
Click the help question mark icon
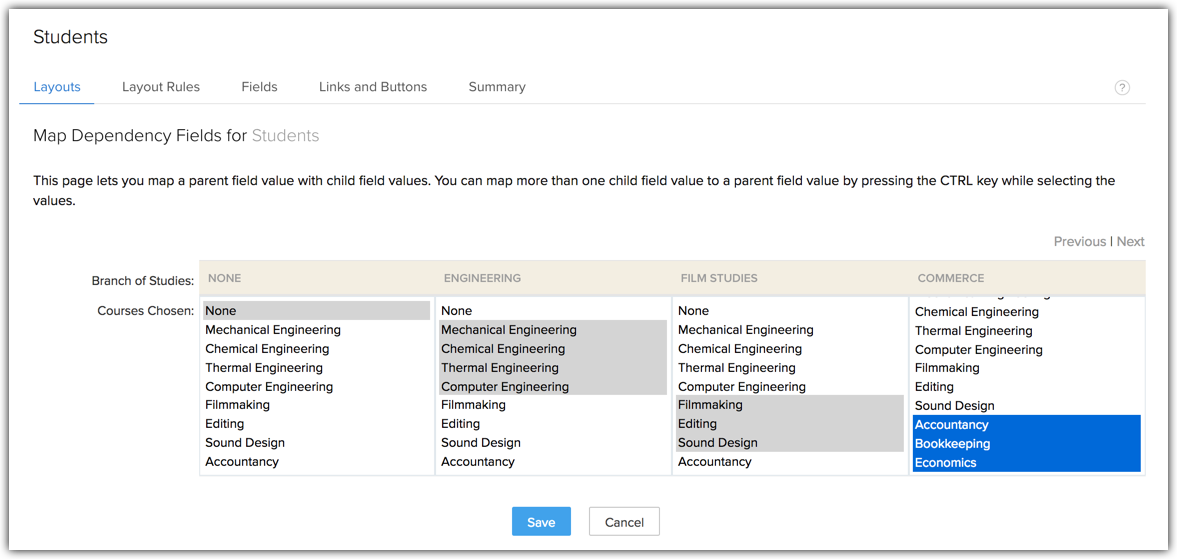tap(1122, 87)
